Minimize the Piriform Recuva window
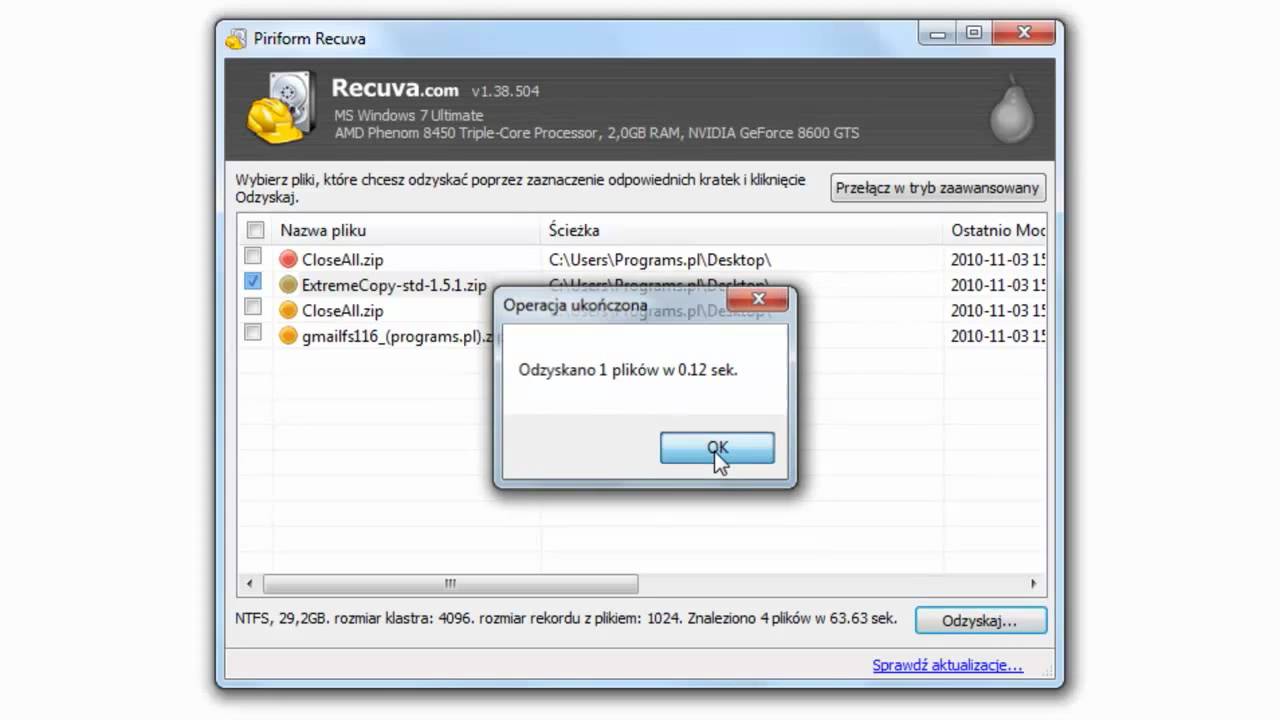1280x720 pixels. [x=939, y=34]
